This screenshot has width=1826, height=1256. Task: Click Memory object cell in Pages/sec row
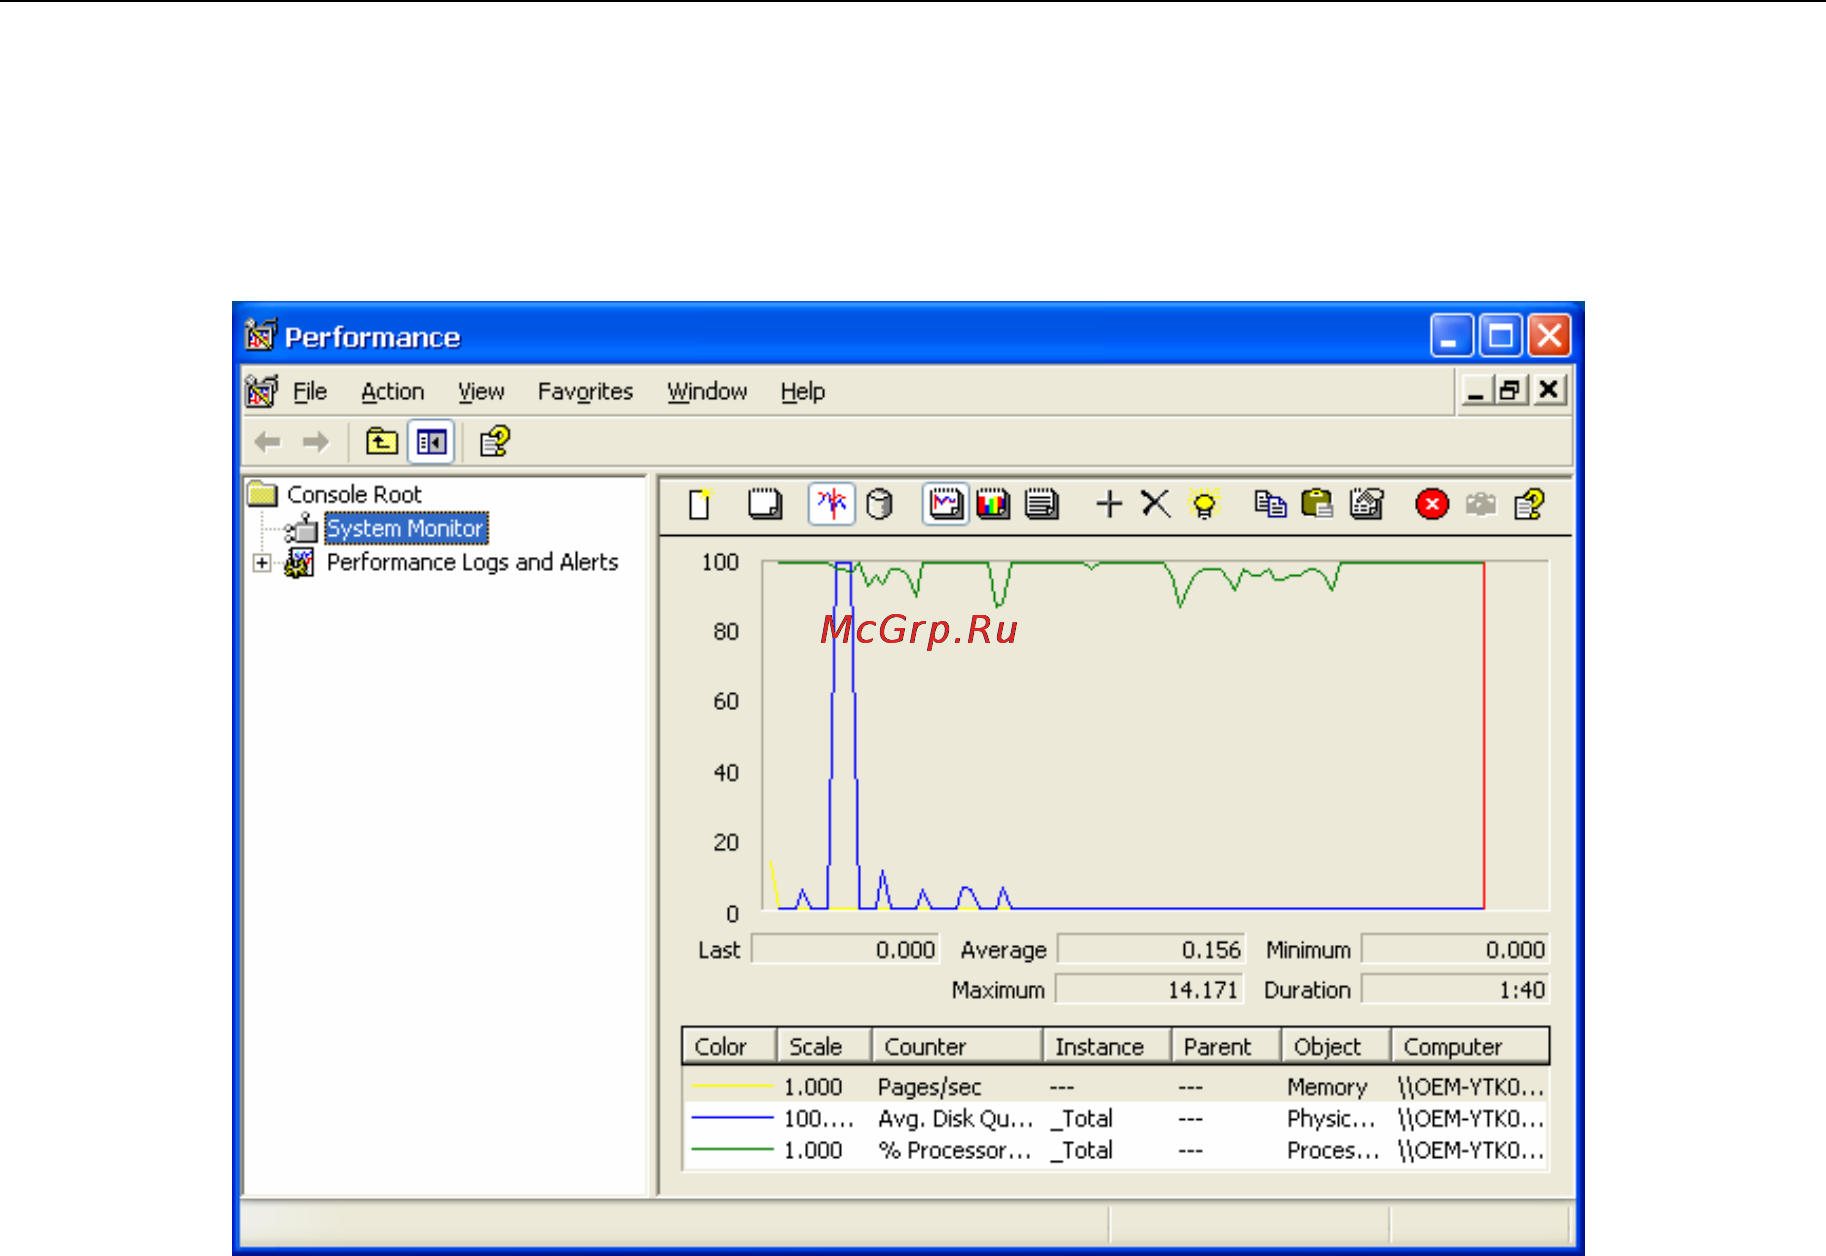click(x=1327, y=1086)
